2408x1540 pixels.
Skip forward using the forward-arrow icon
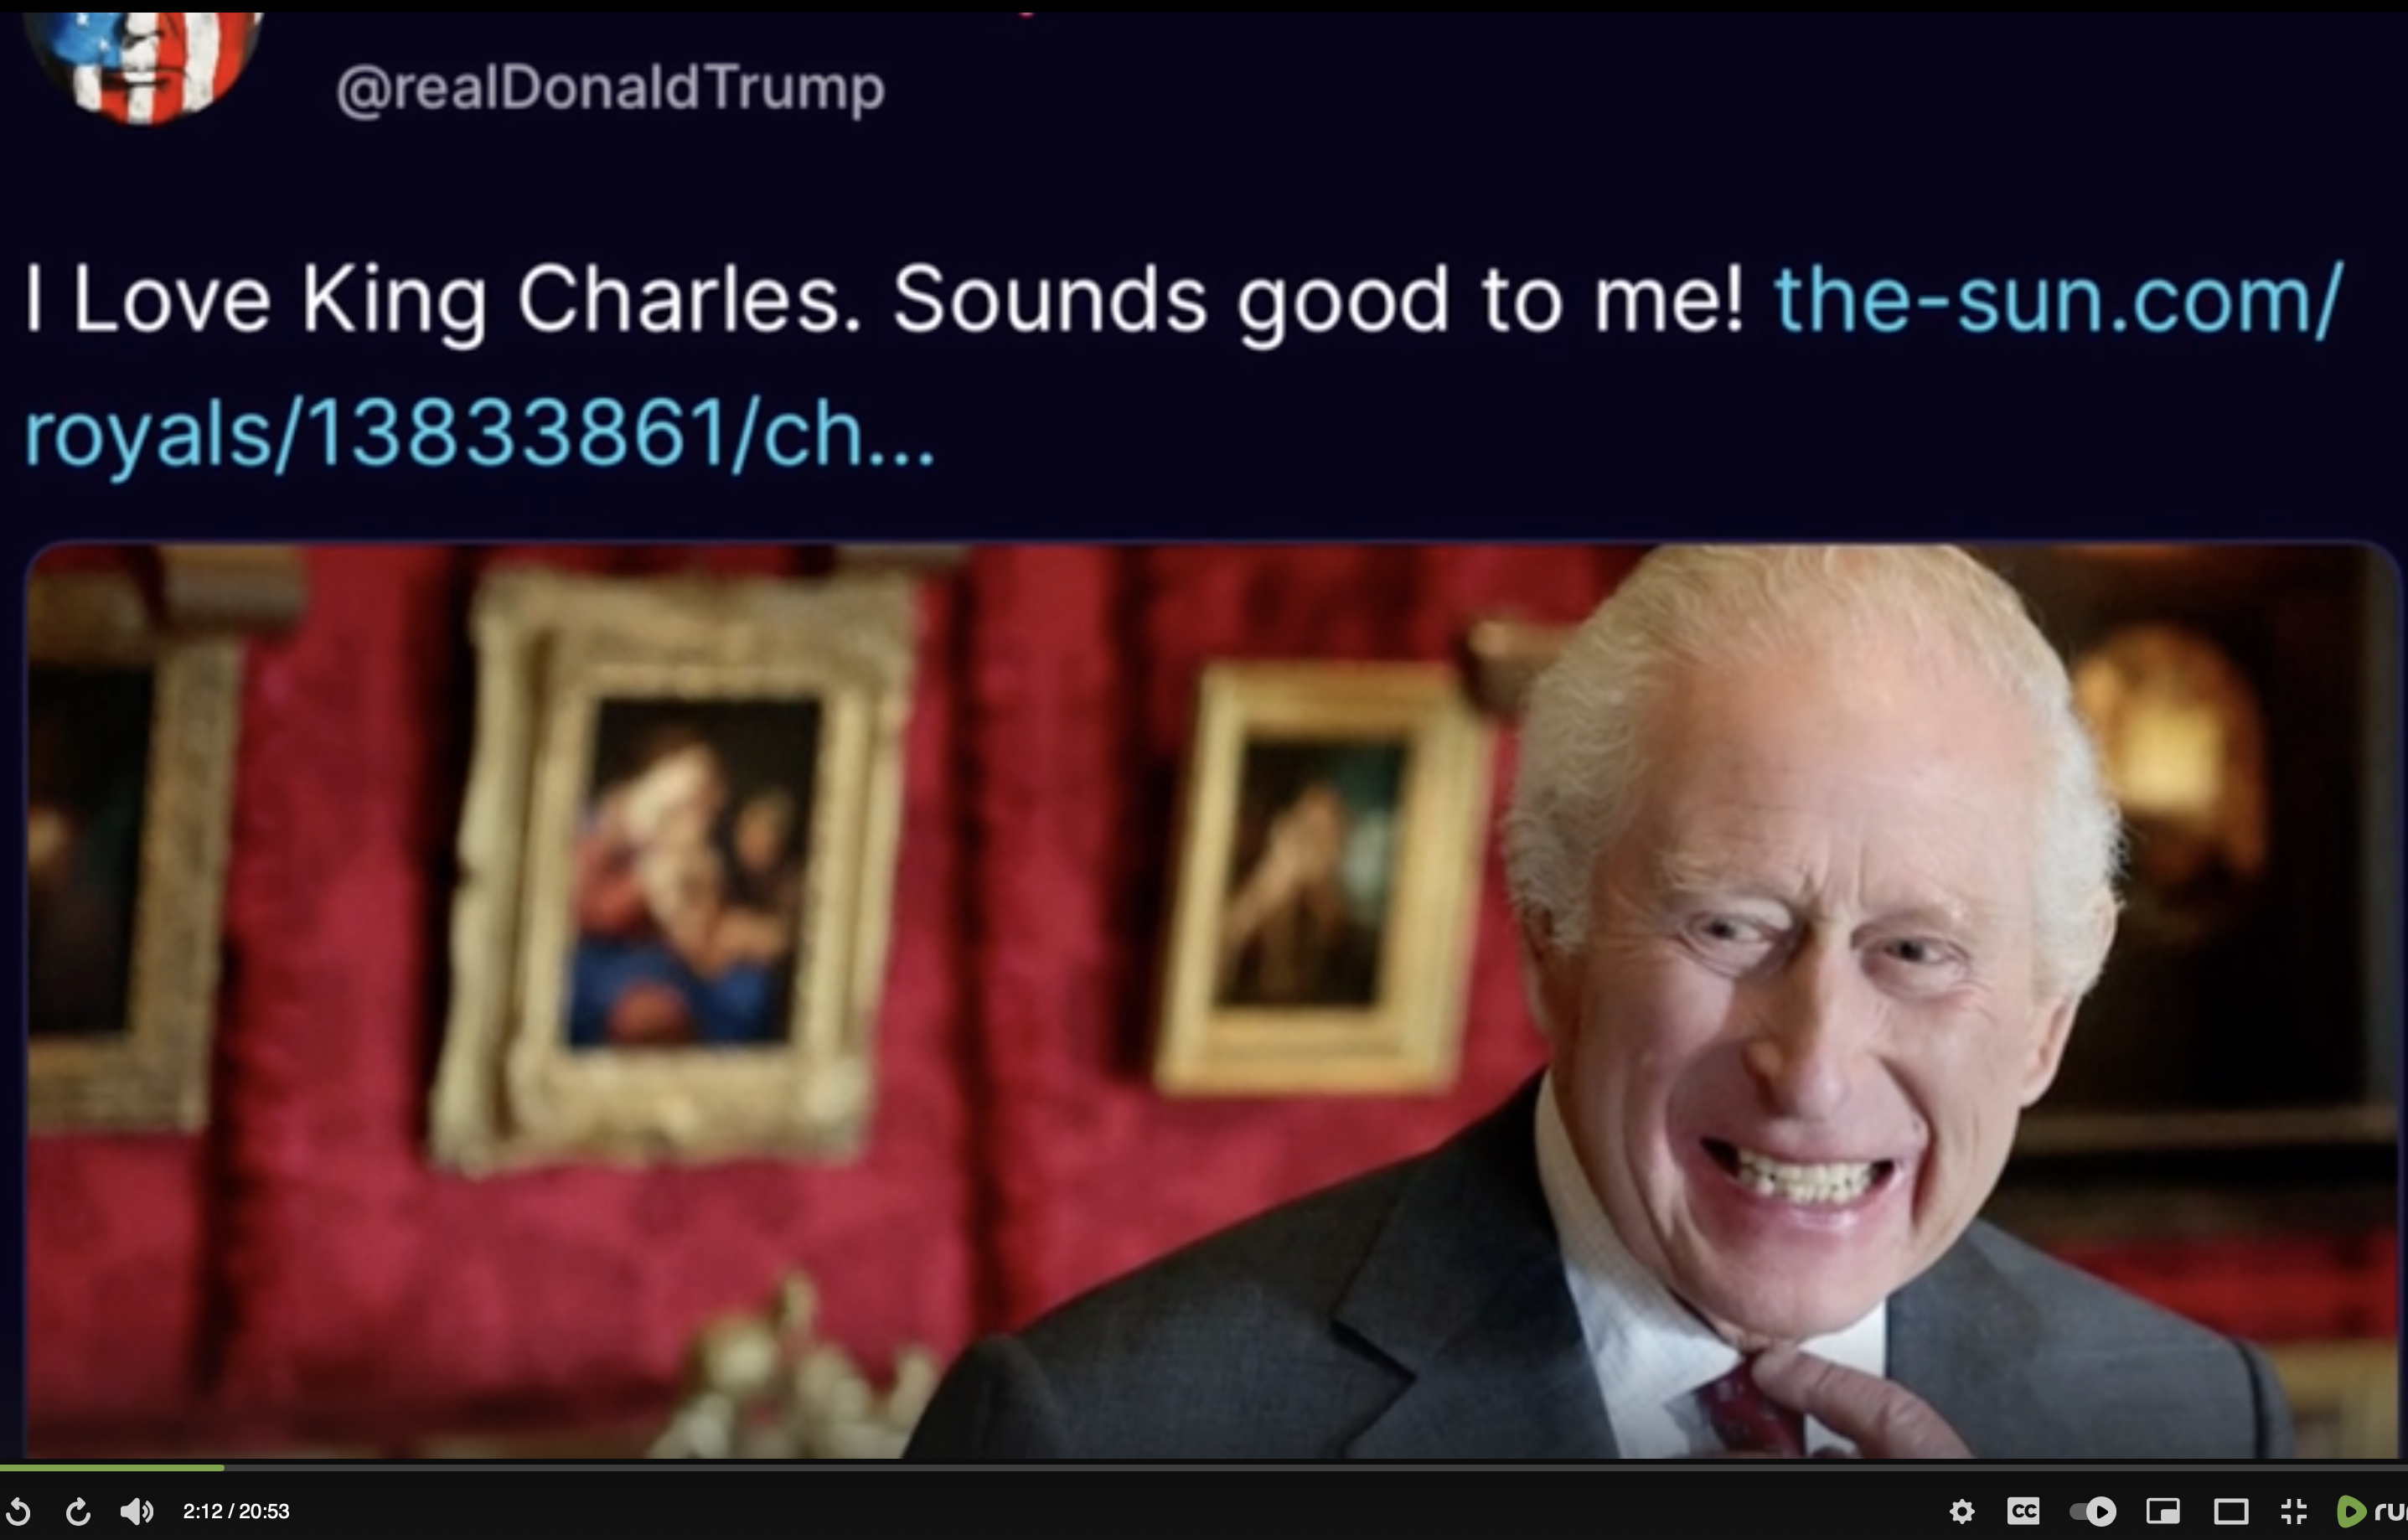click(78, 1511)
